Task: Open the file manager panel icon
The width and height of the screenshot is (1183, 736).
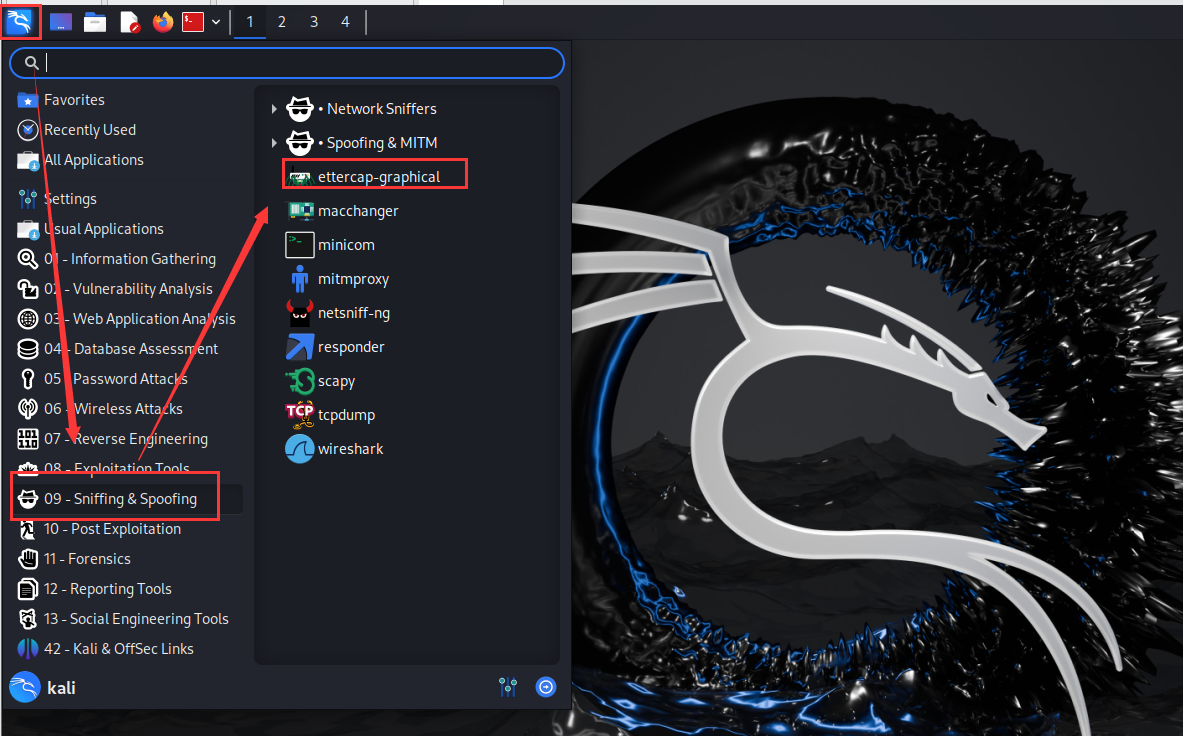Action: click(x=94, y=22)
